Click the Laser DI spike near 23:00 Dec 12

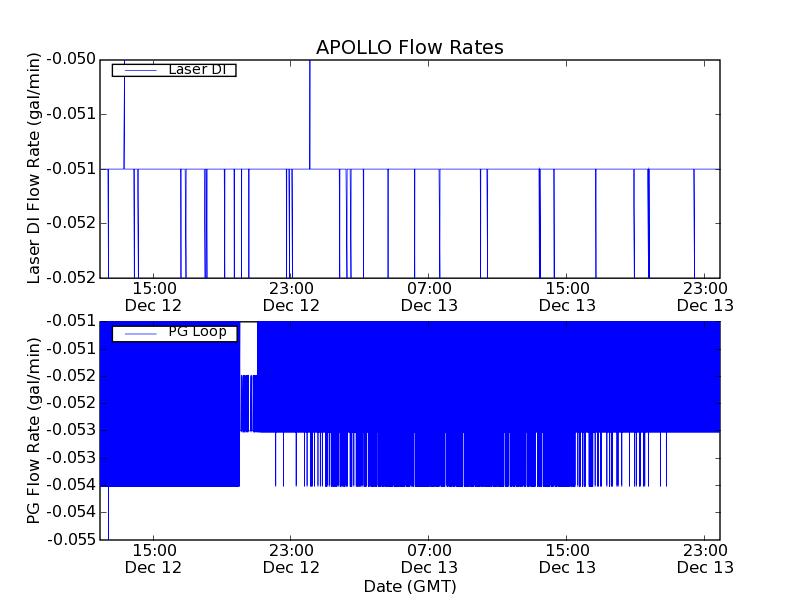pos(310,114)
